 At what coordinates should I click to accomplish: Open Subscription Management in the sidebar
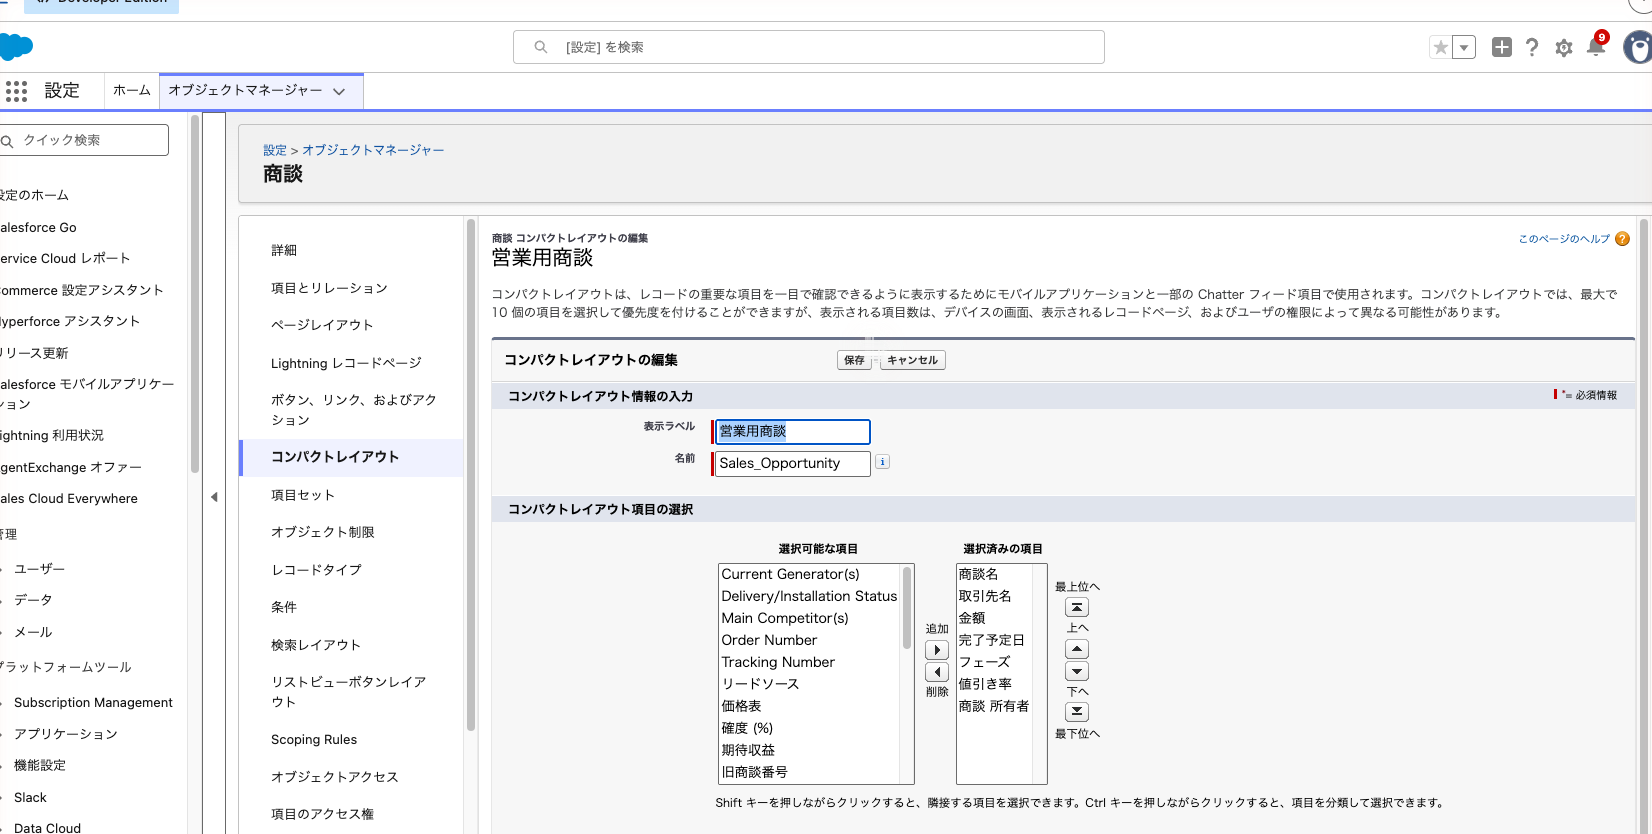93,703
